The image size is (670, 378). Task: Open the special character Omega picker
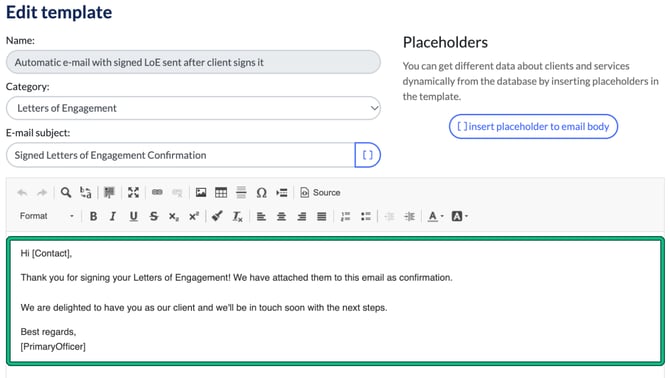pos(262,193)
